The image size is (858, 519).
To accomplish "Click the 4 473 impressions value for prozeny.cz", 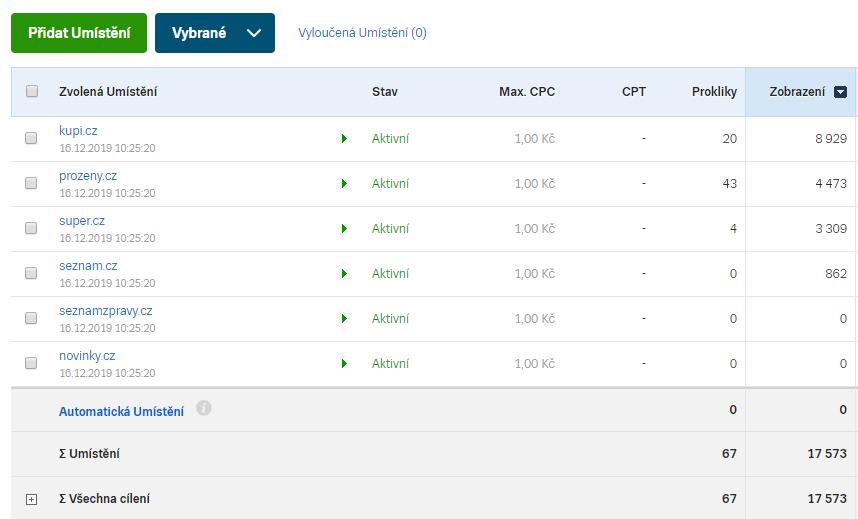I will click(831, 183).
